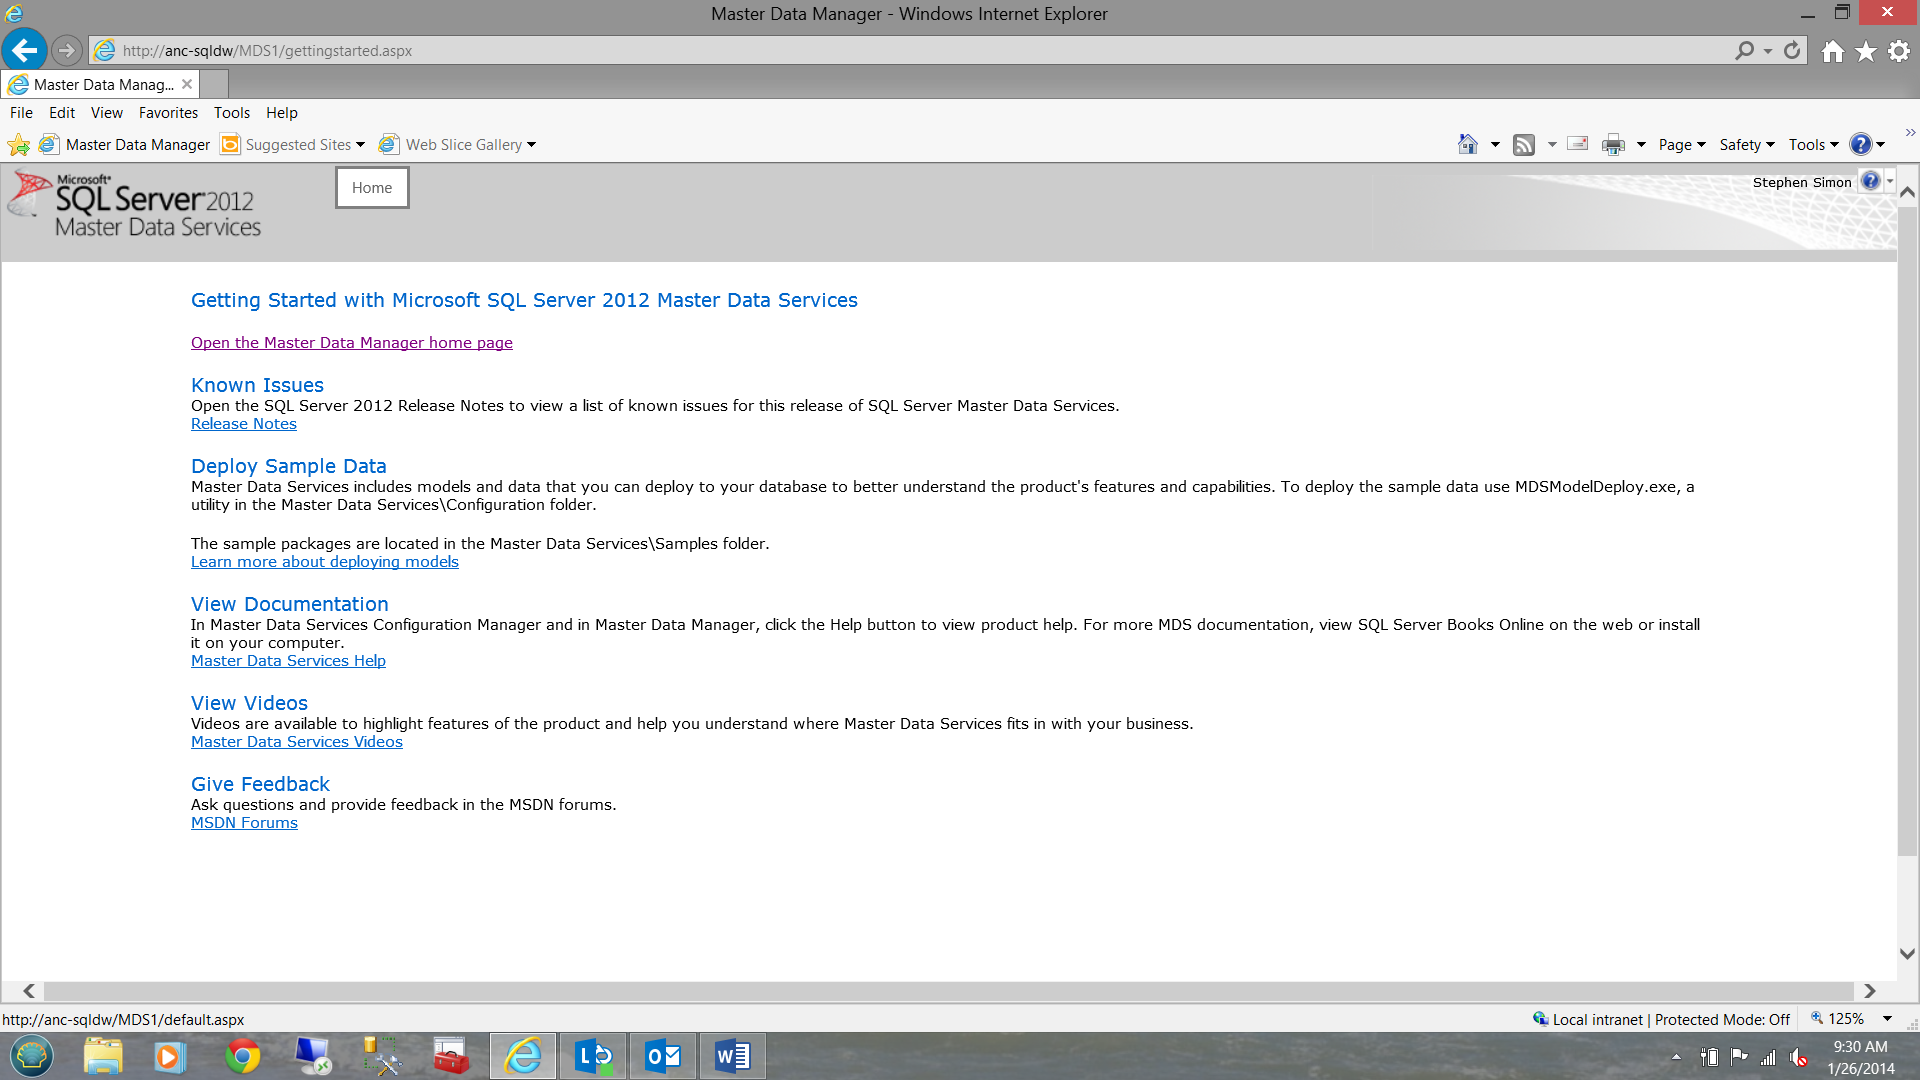The image size is (1920, 1080).
Task: Open the Master Data Manager home page link
Action: pyautogui.click(x=351, y=343)
